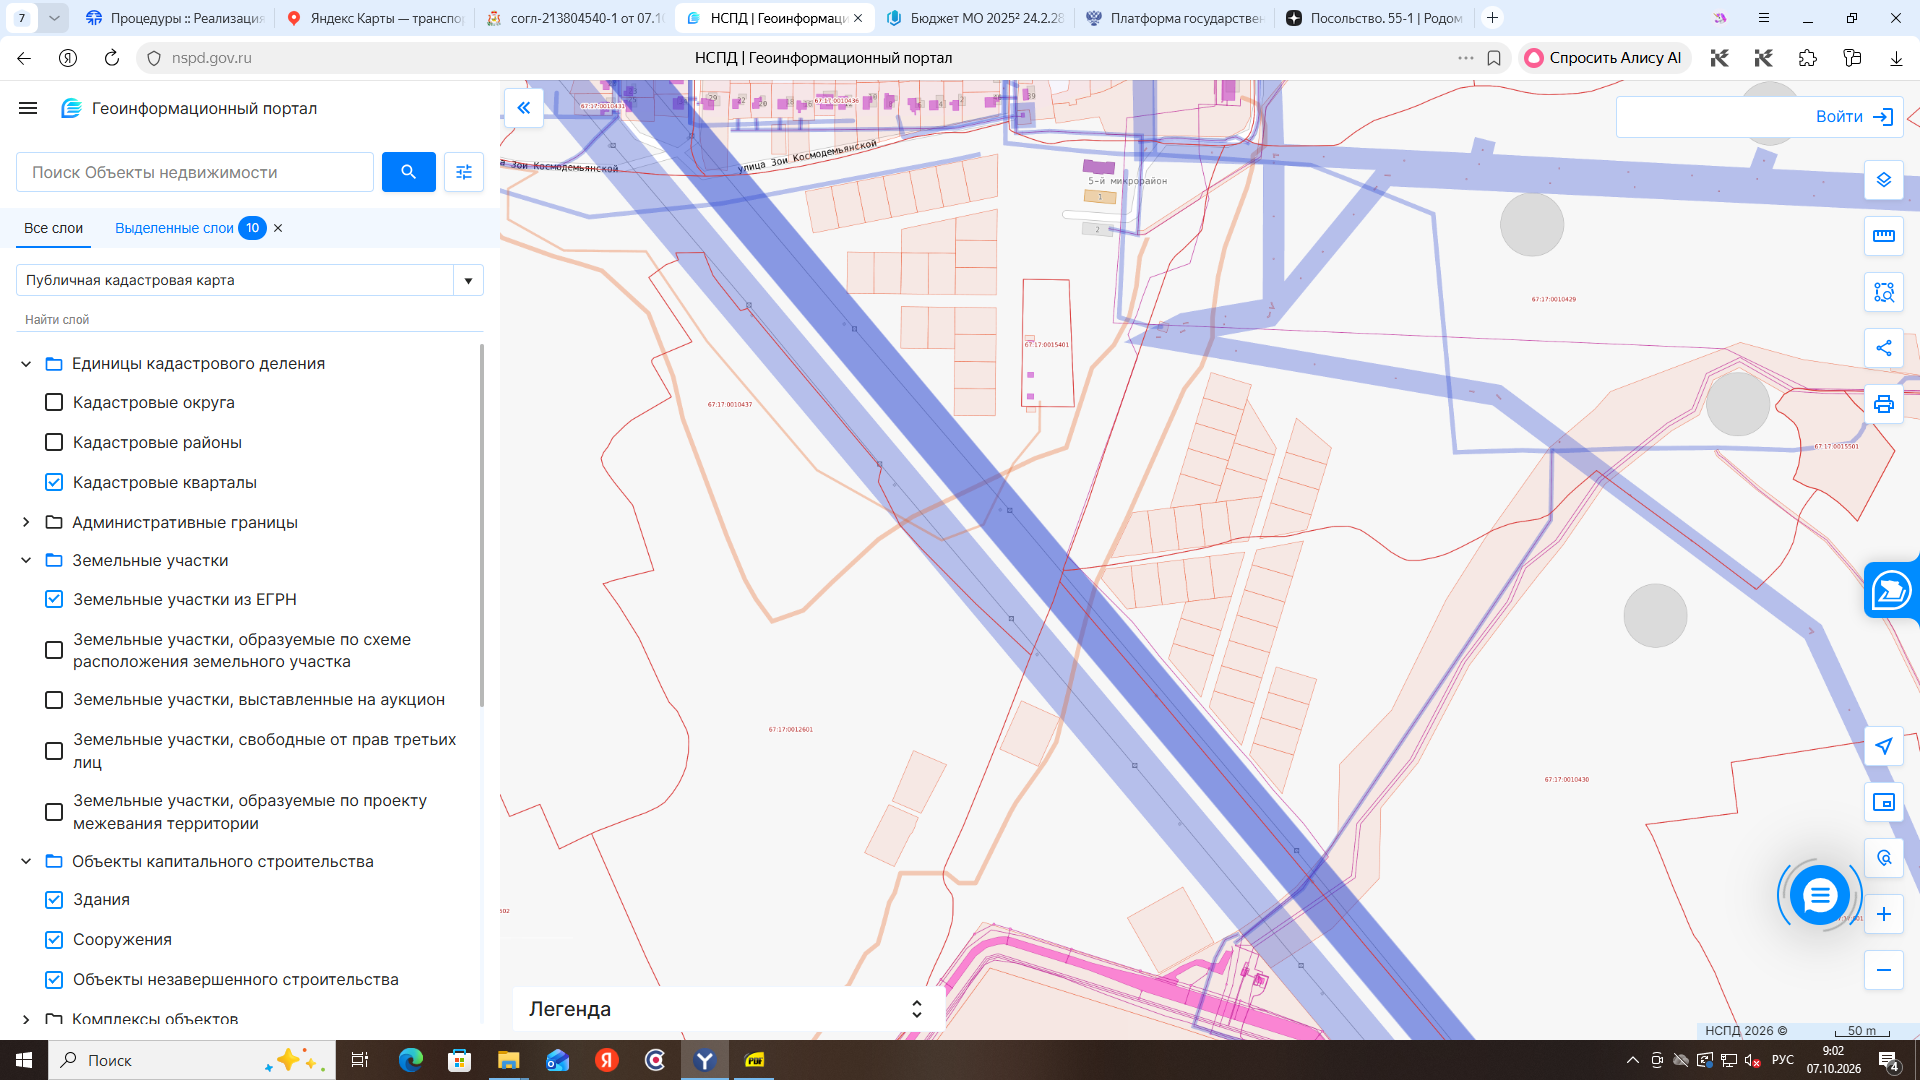This screenshot has width=1920, height=1080.
Task: Uncheck Кадастровые кварталы layer
Action: click(54, 482)
